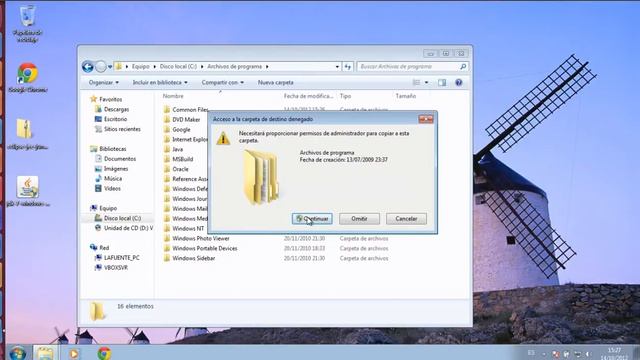
Task: Open the Windows Start menu
Action: click(x=17, y=353)
